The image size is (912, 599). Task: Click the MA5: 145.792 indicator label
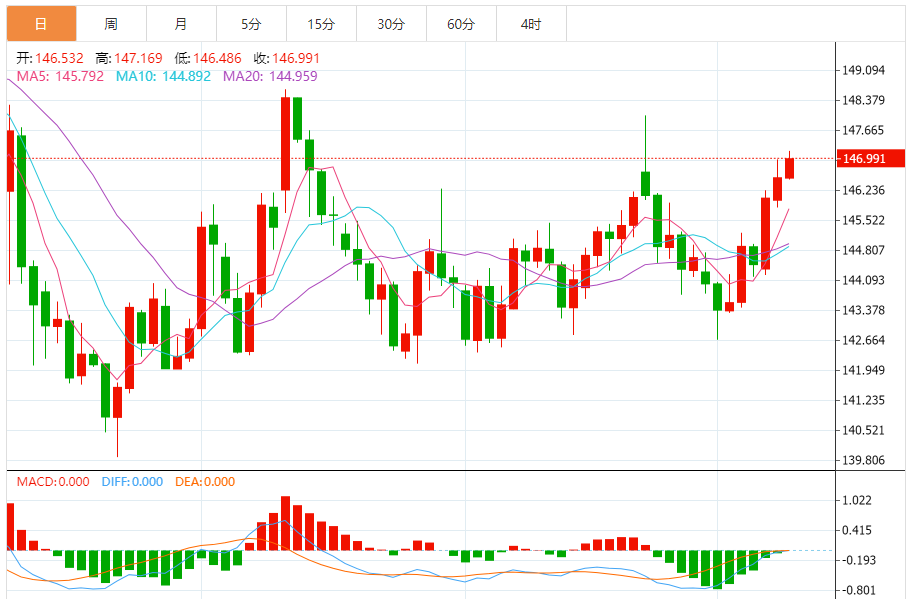60,76
